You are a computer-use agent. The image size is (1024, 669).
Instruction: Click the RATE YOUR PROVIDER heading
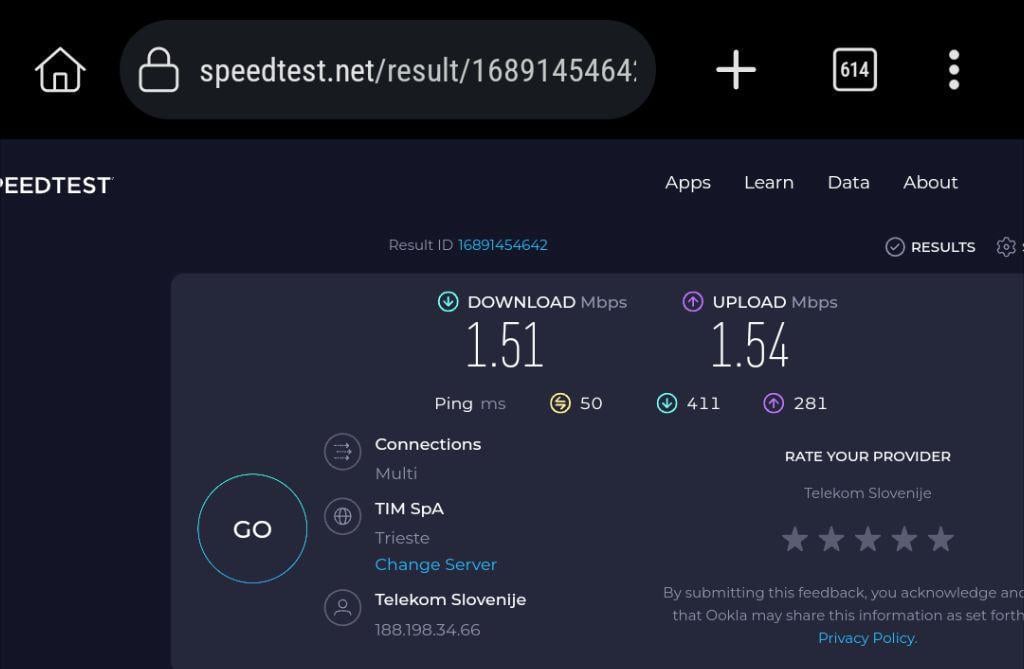[x=867, y=457]
